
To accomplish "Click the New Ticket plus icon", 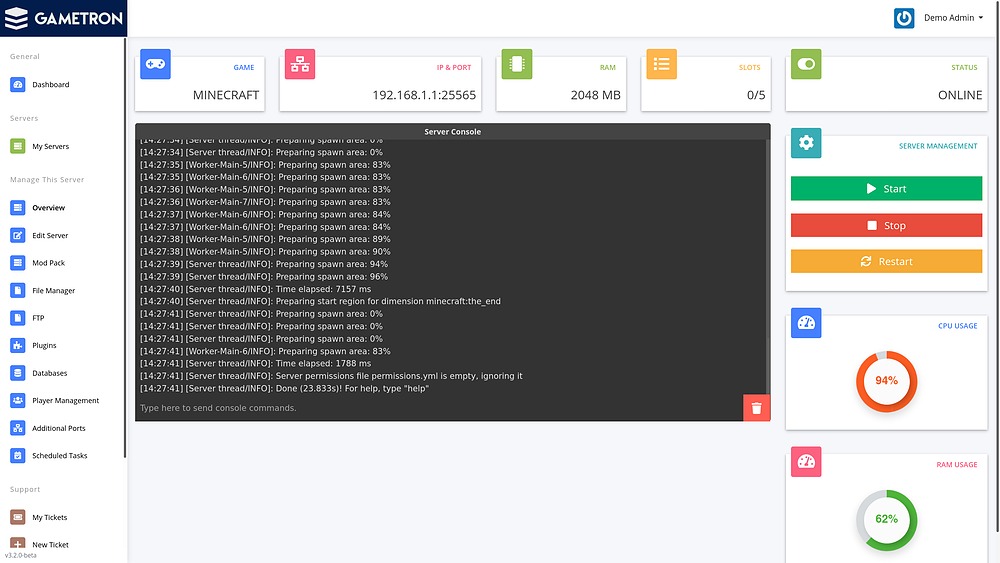I will pyautogui.click(x=18, y=545).
